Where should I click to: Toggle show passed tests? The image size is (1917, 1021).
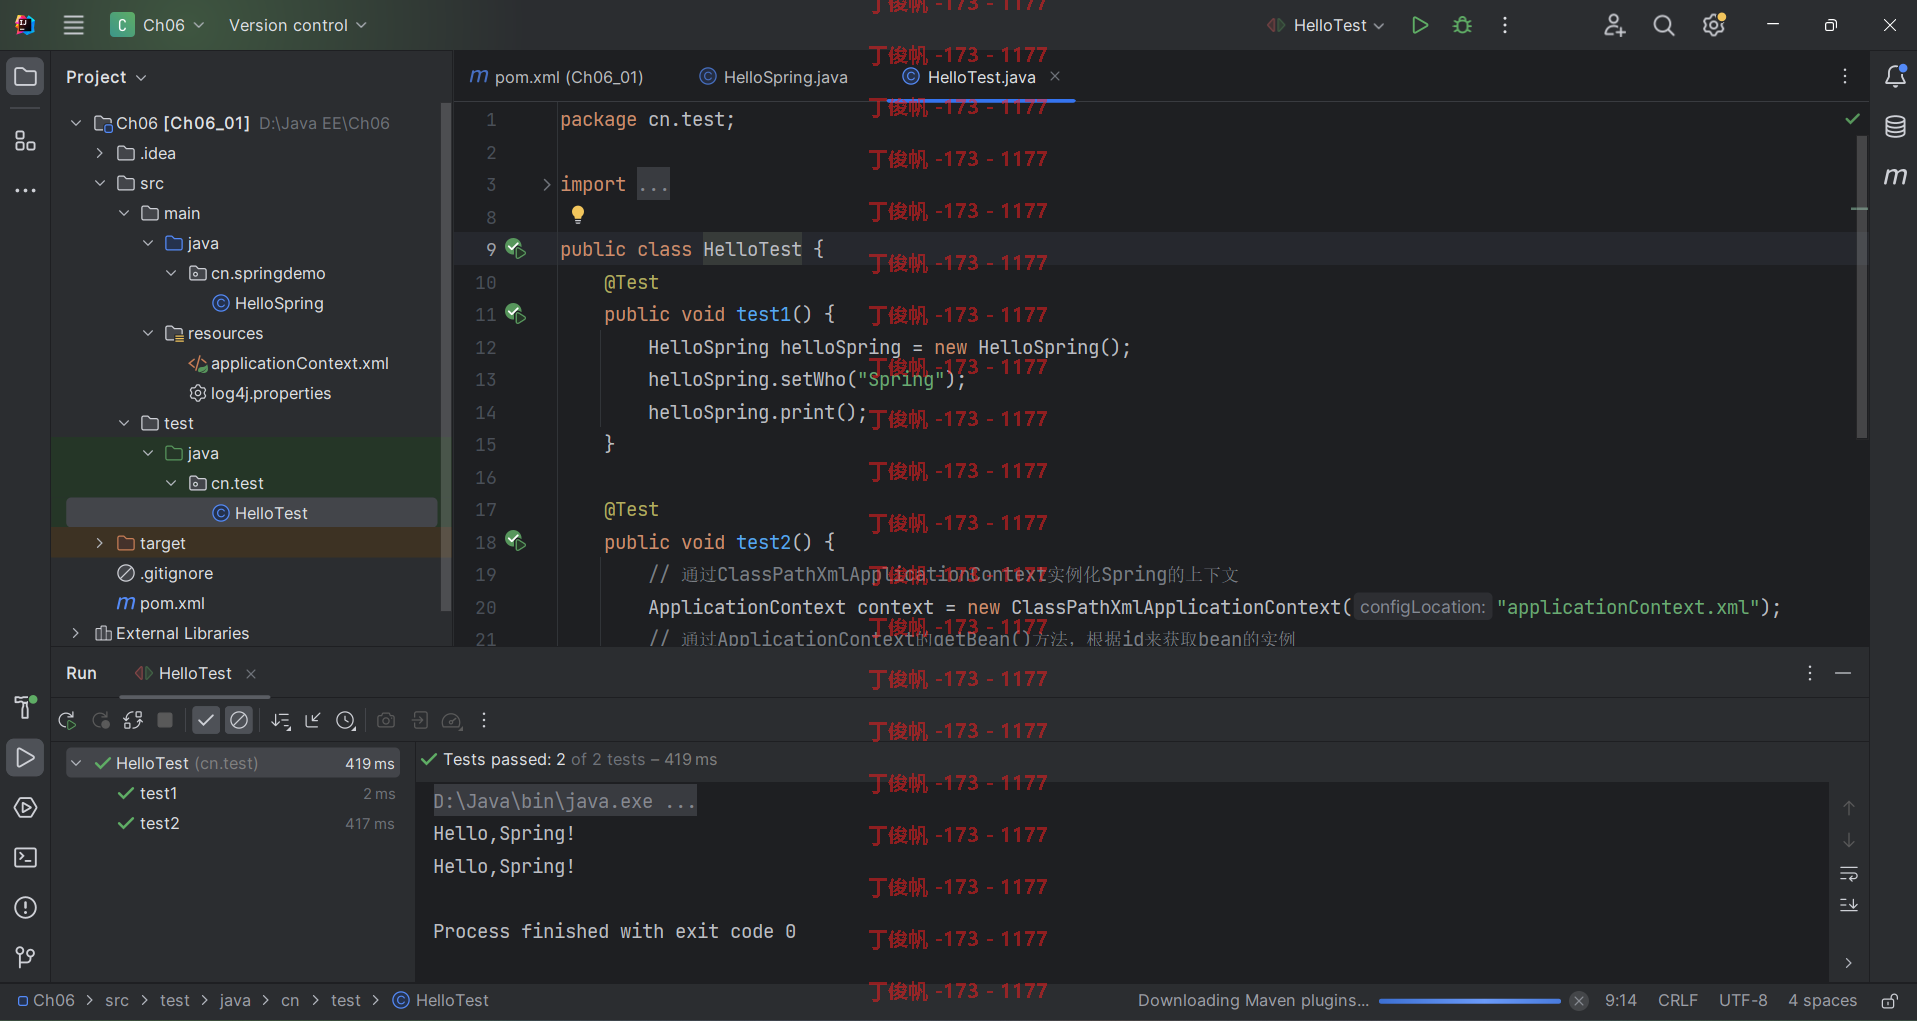pyautogui.click(x=206, y=720)
